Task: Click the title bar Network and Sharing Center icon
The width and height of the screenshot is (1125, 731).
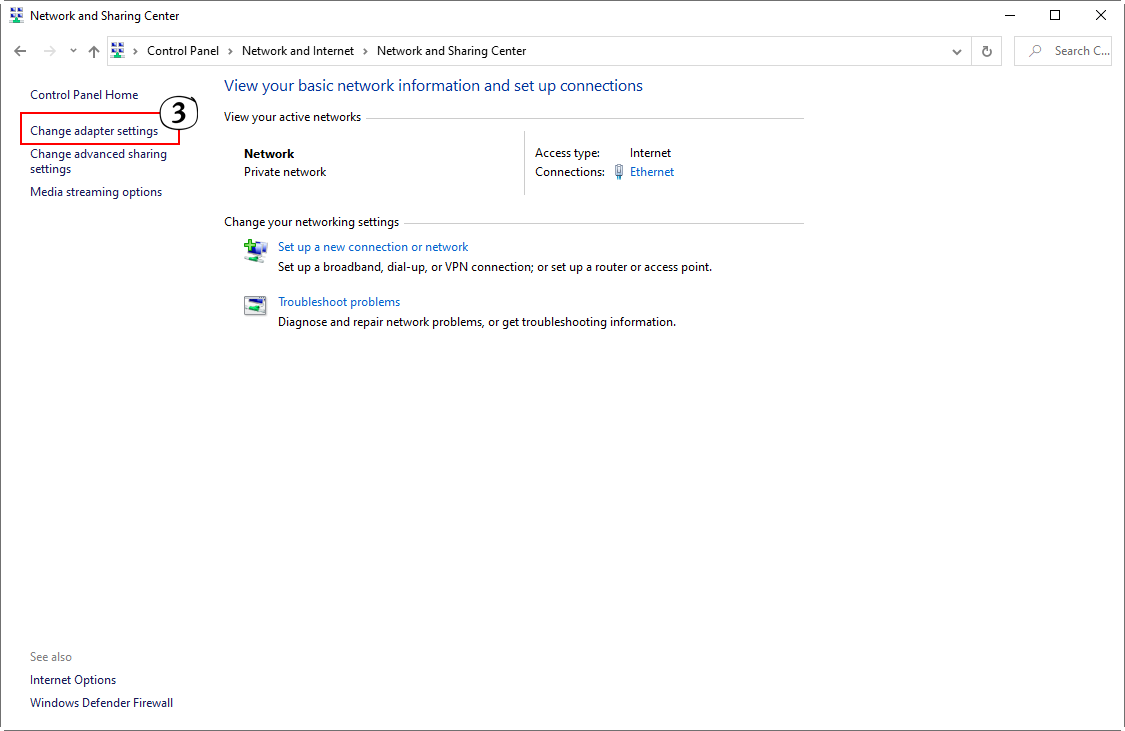Action: [16, 16]
